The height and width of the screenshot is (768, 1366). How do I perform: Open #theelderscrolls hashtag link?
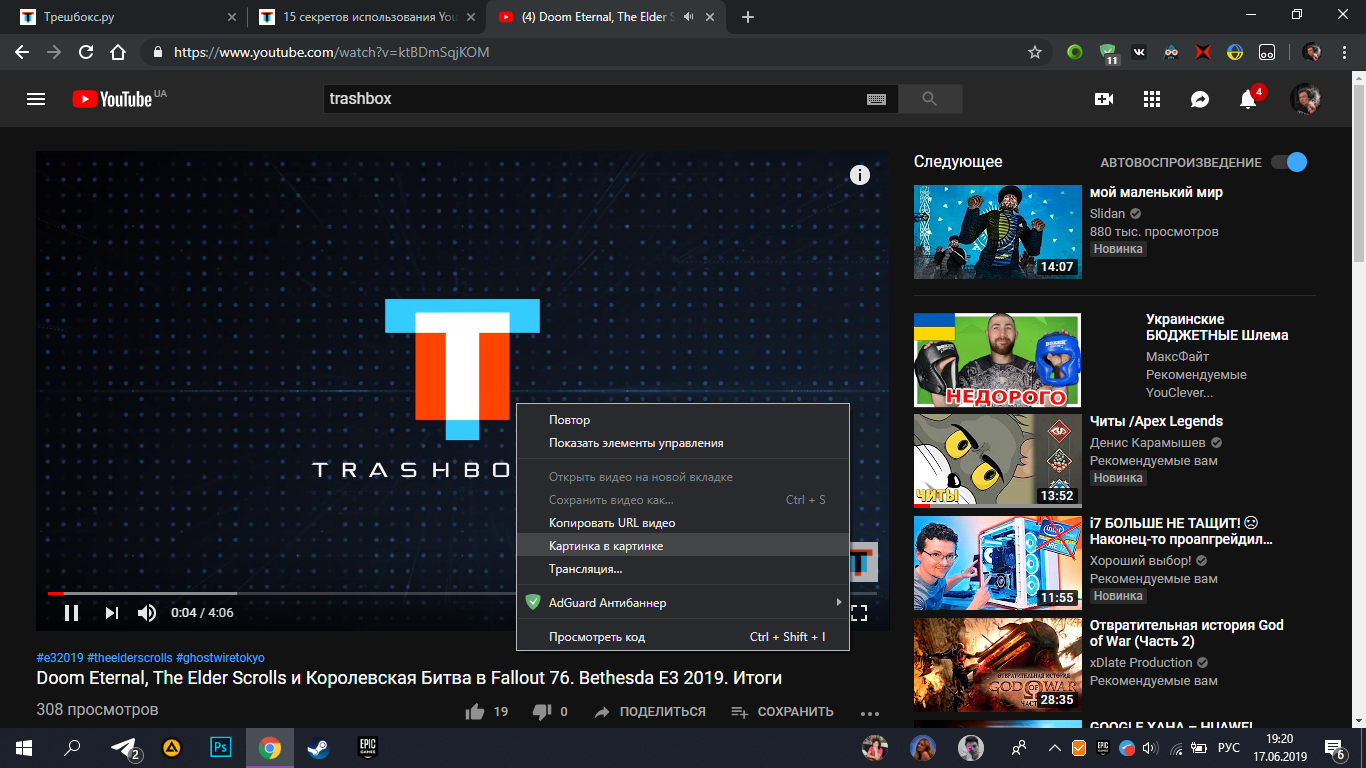coord(130,658)
